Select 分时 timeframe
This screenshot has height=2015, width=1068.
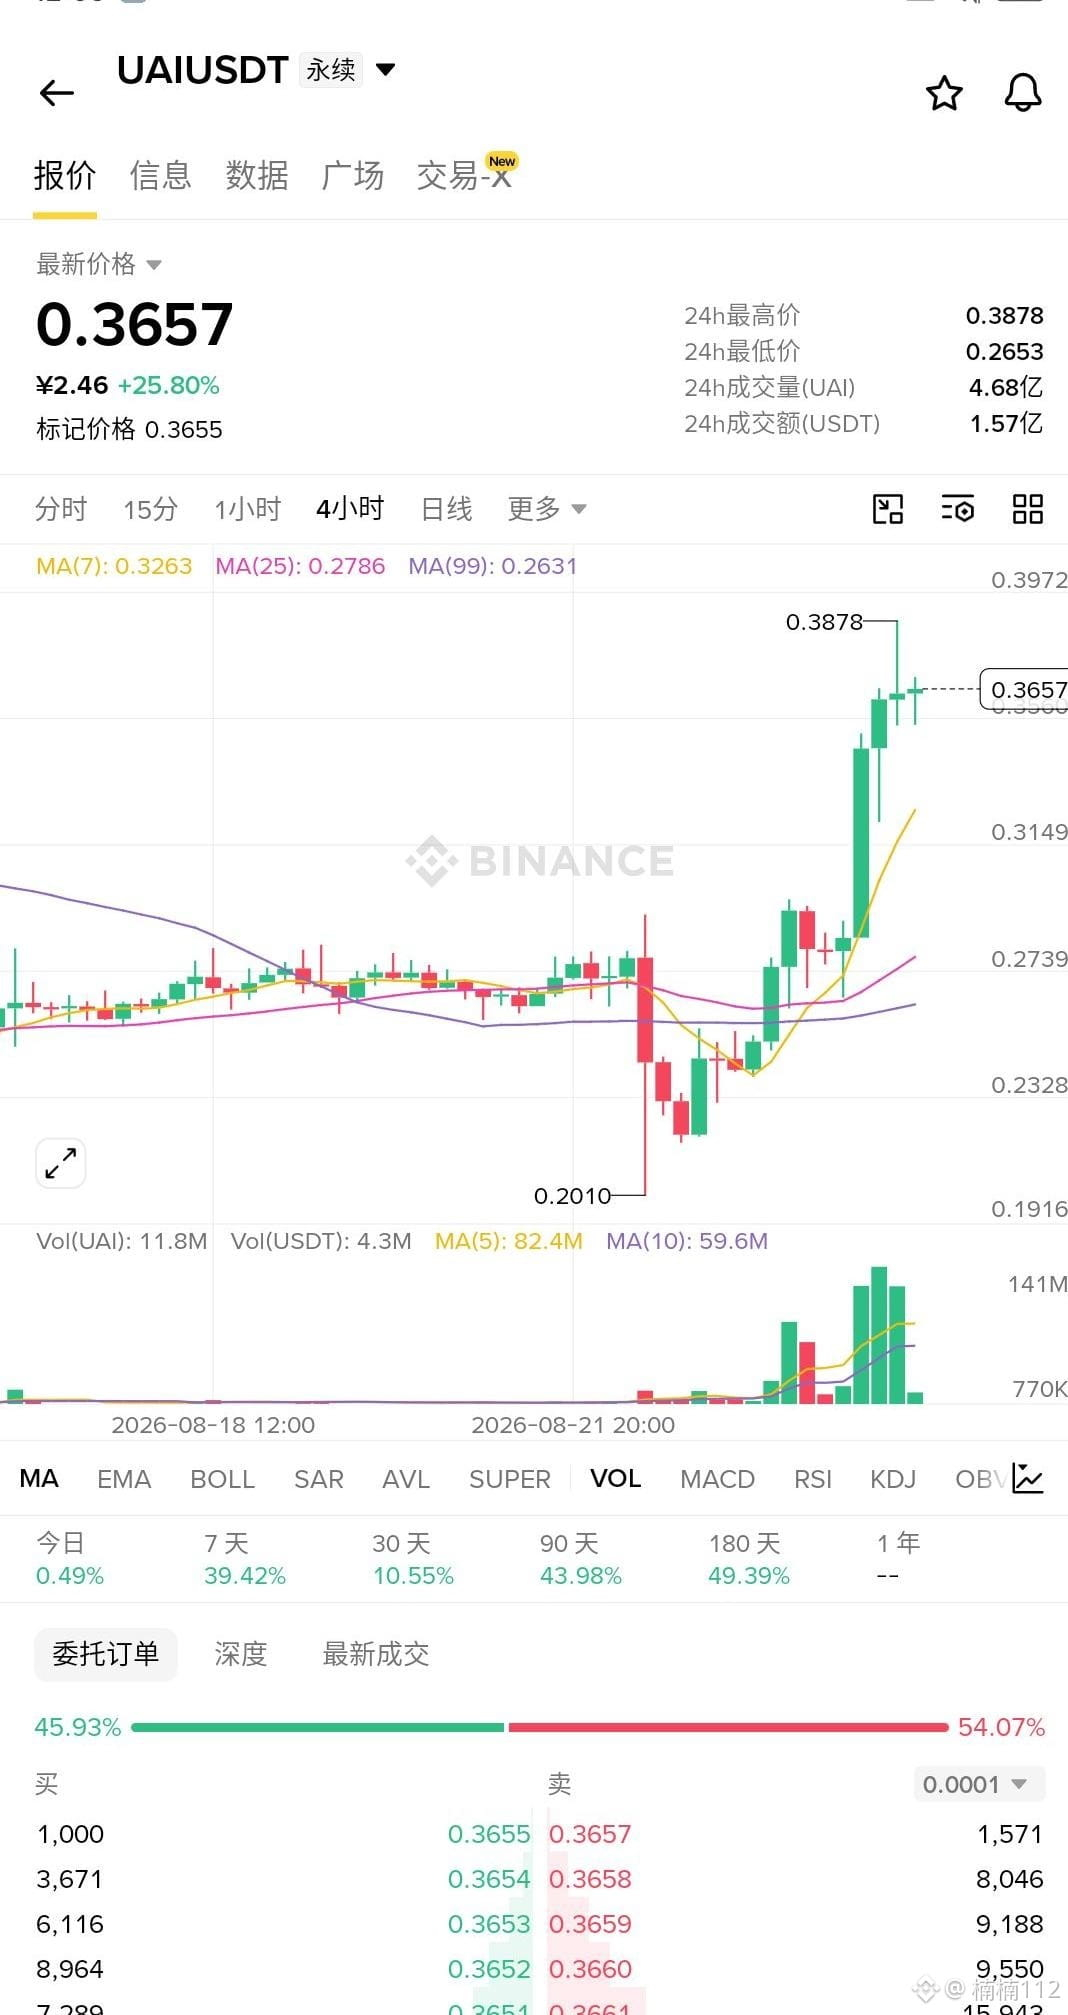[61, 509]
